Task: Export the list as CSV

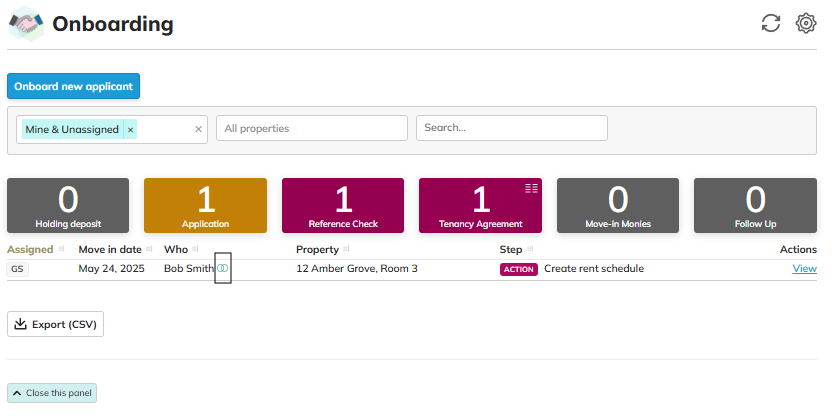Action: [x=55, y=324]
